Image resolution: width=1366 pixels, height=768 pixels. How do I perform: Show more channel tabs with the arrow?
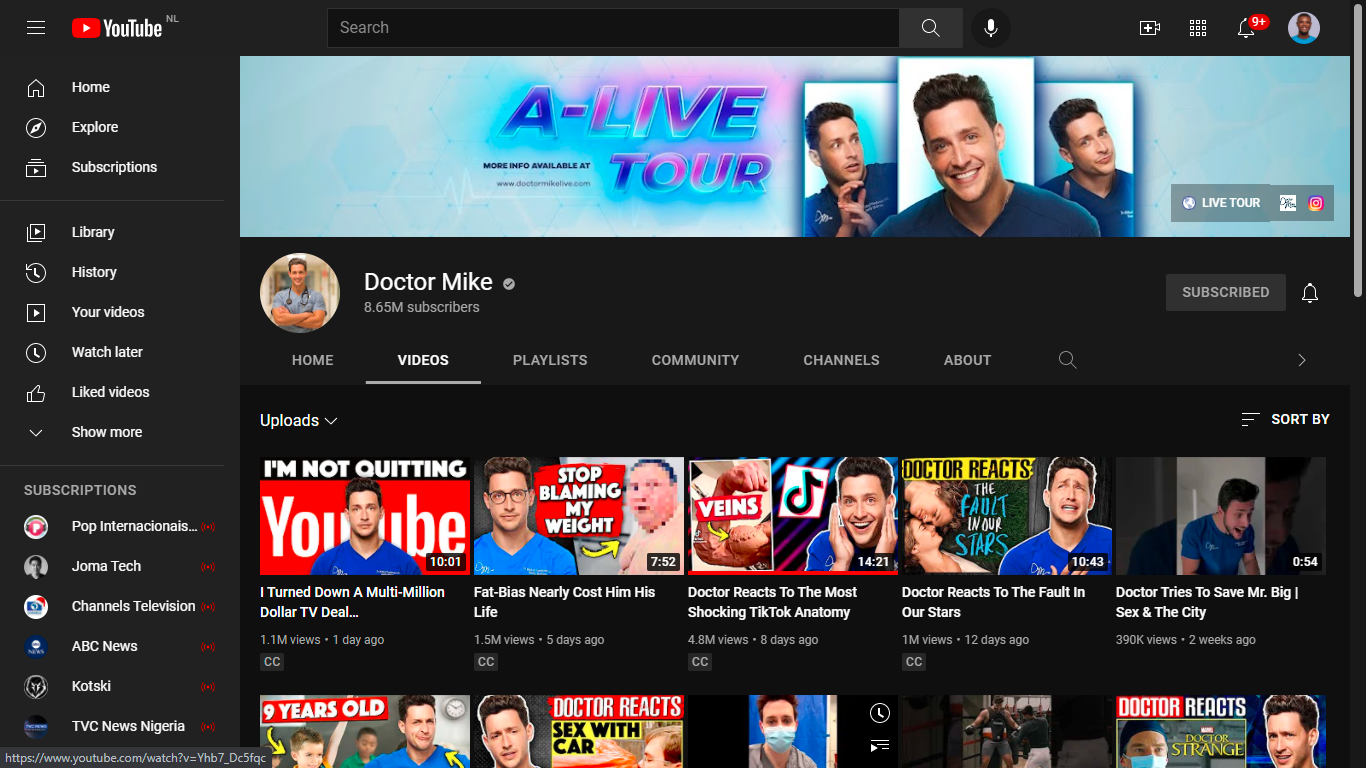1302,360
